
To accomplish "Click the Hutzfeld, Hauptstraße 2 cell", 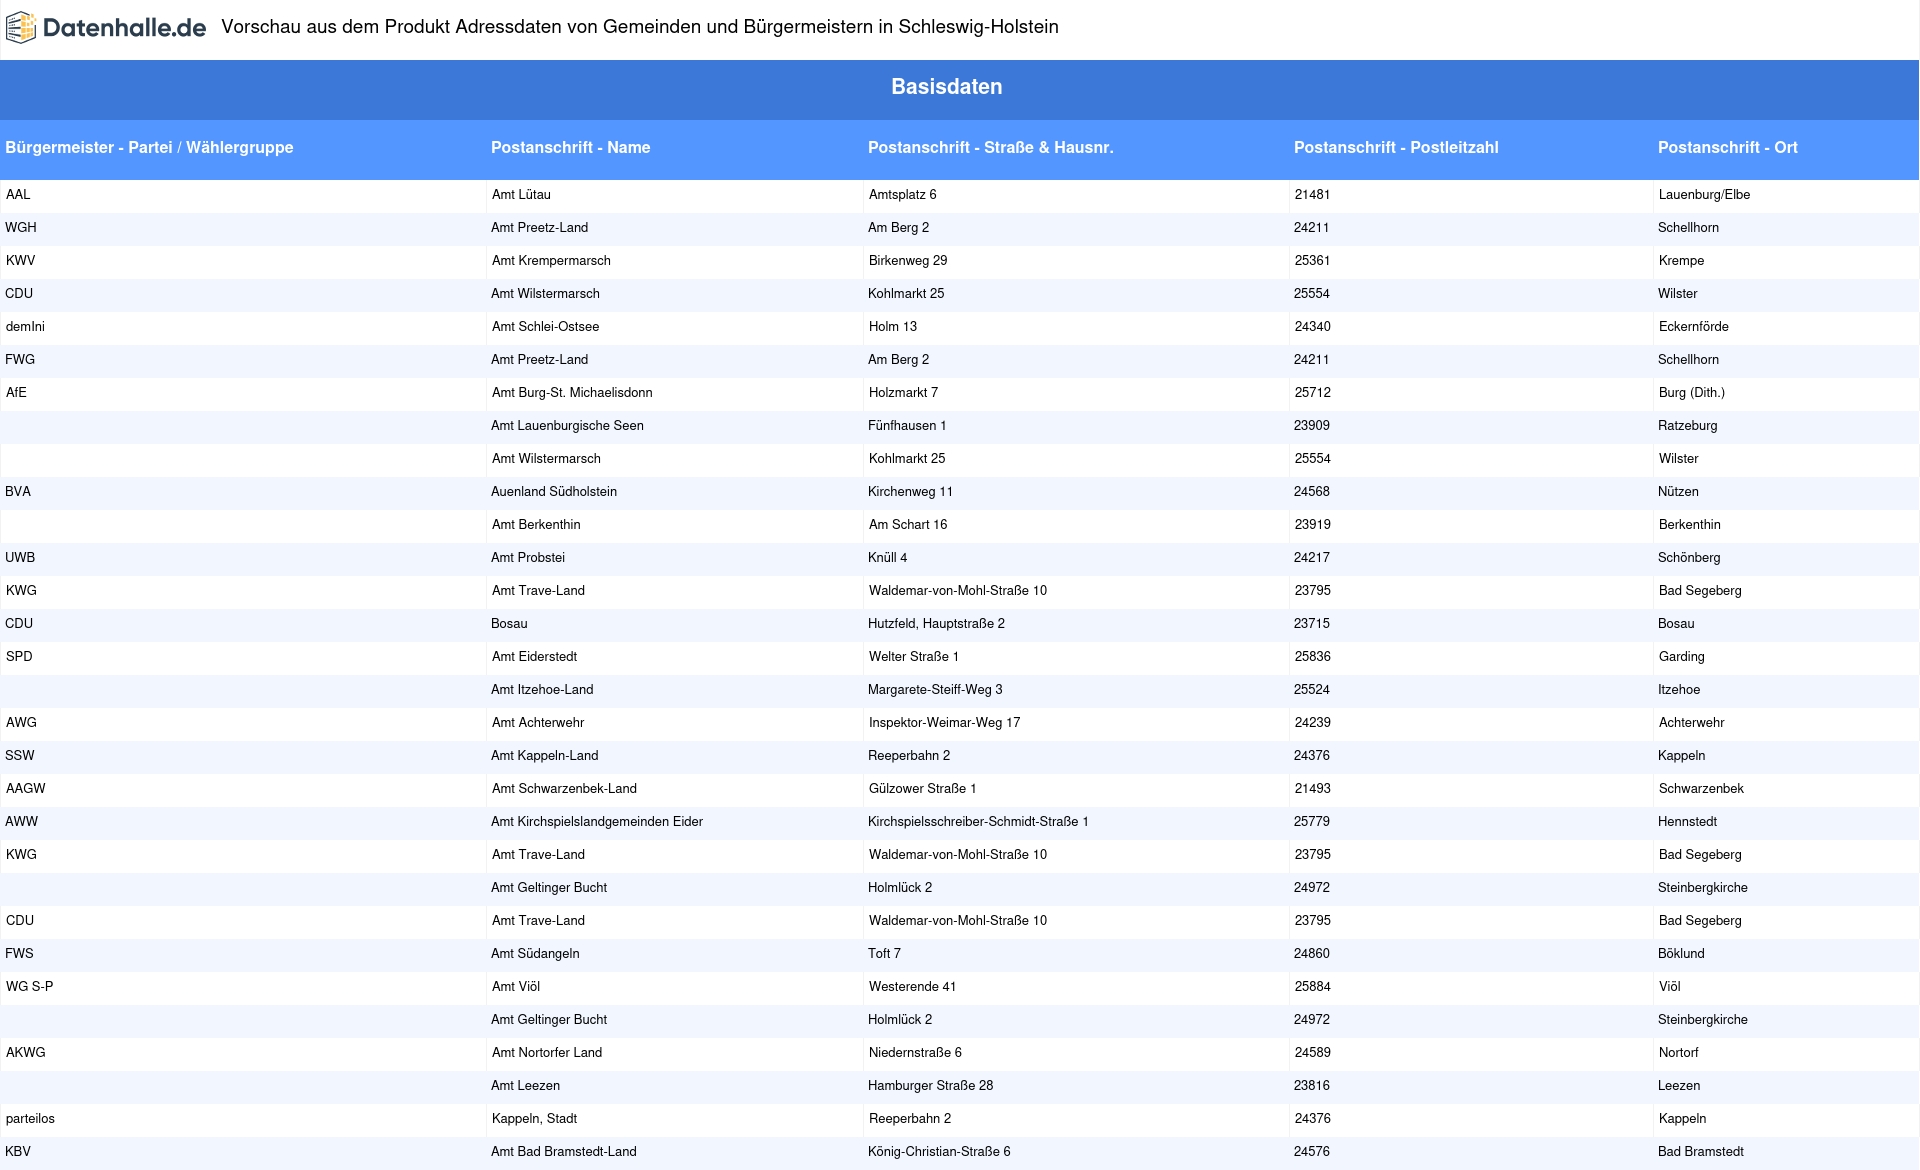I will point(936,624).
